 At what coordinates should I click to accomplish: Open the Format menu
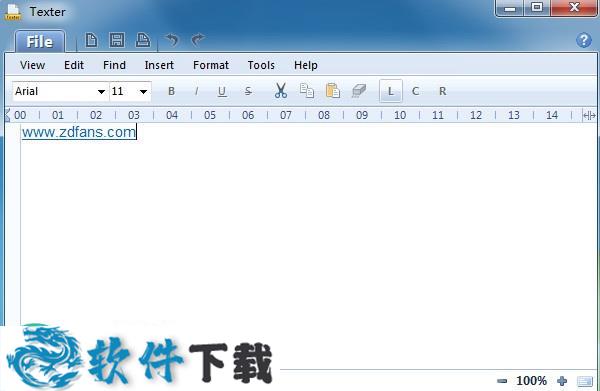point(211,65)
